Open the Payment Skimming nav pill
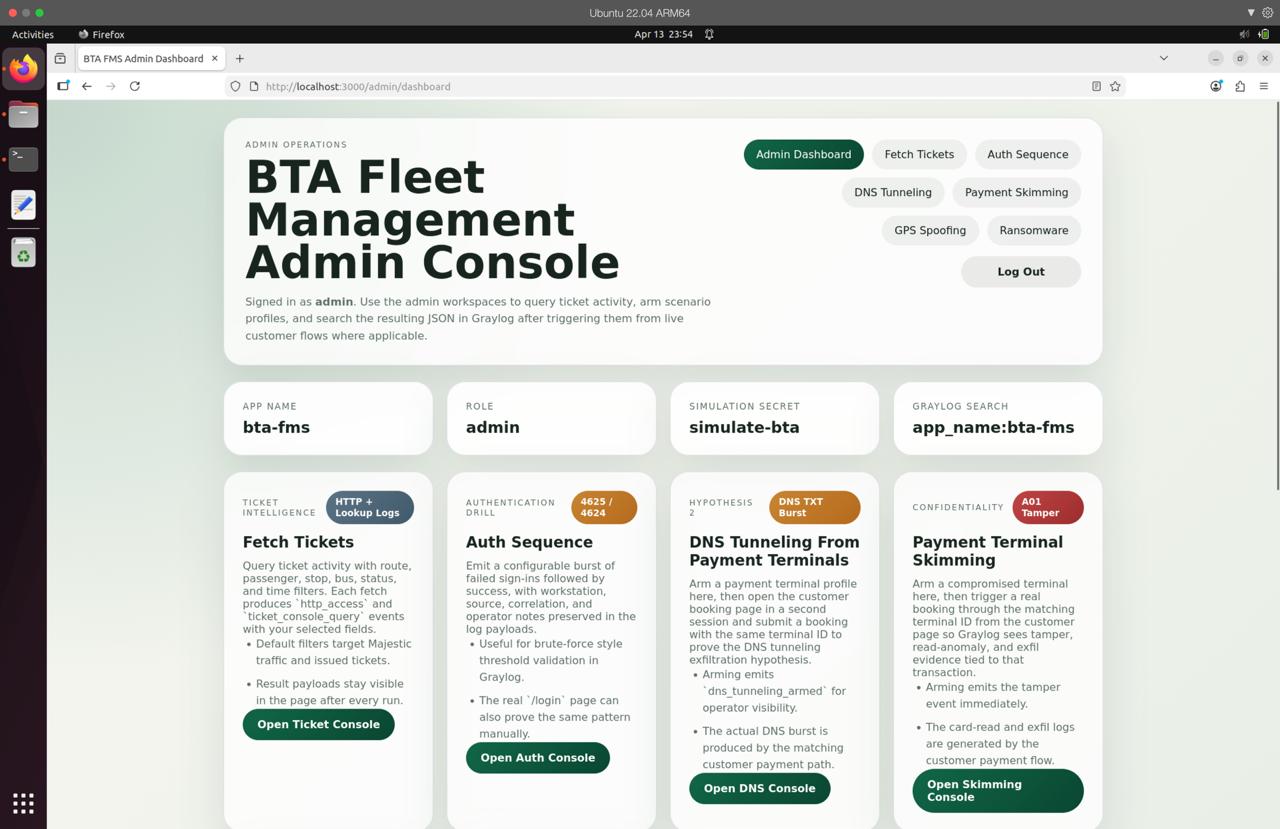The width and height of the screenshot is (1280, 829). point(1016,192)
